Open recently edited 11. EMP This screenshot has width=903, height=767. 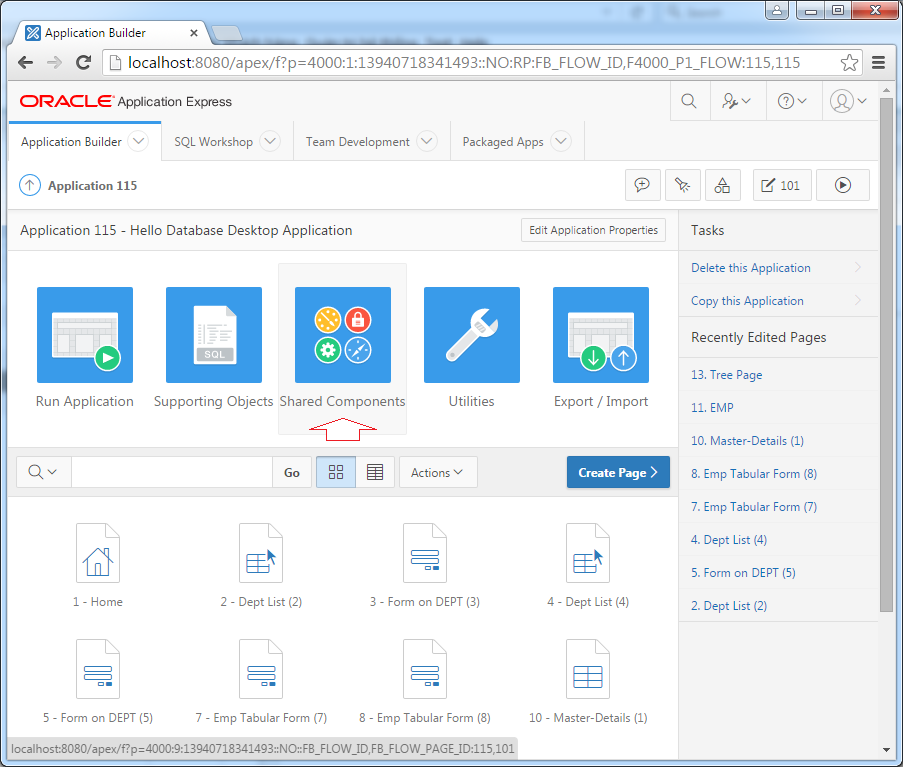712,408
